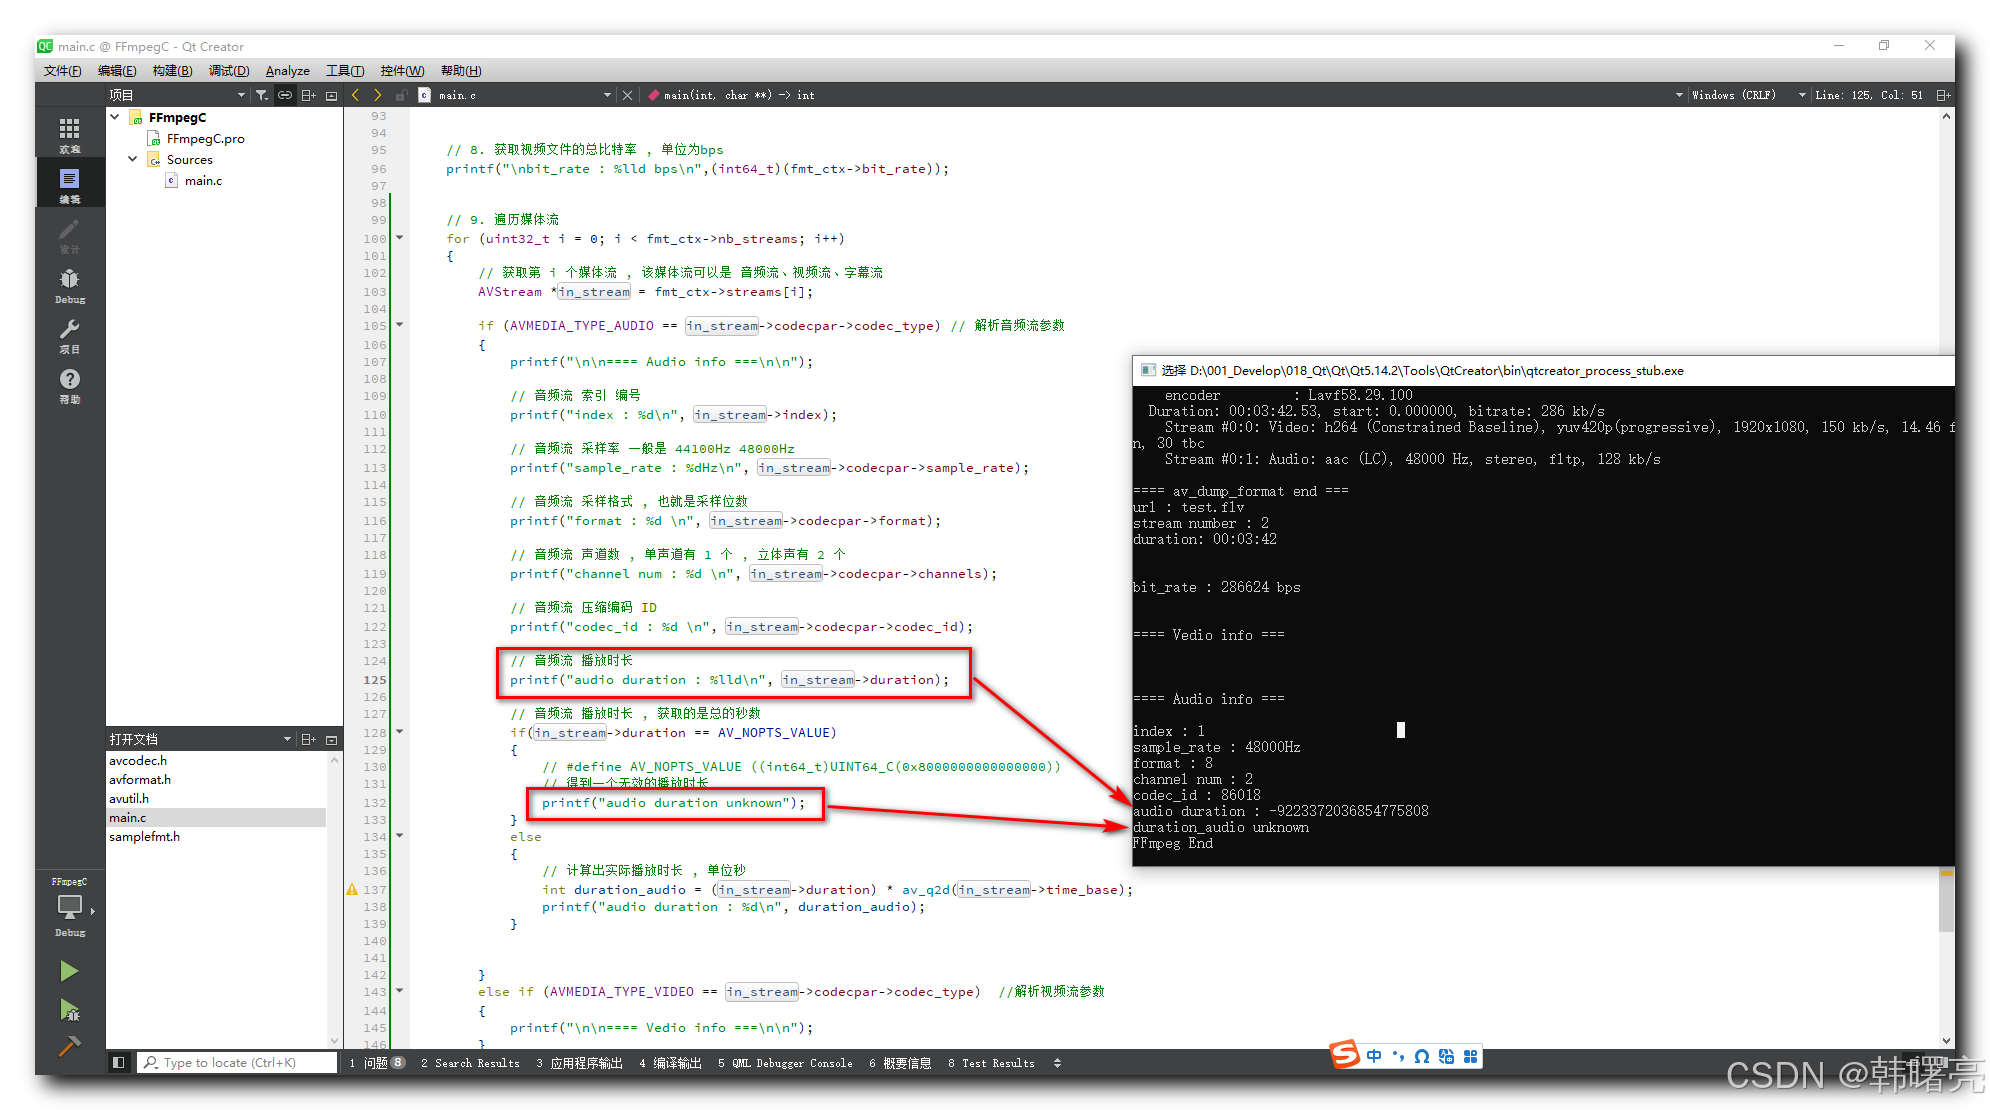Toggle the left sidebar visibility
The height and width of the screenshot is (1110, 1990).
click(118, 1062)
